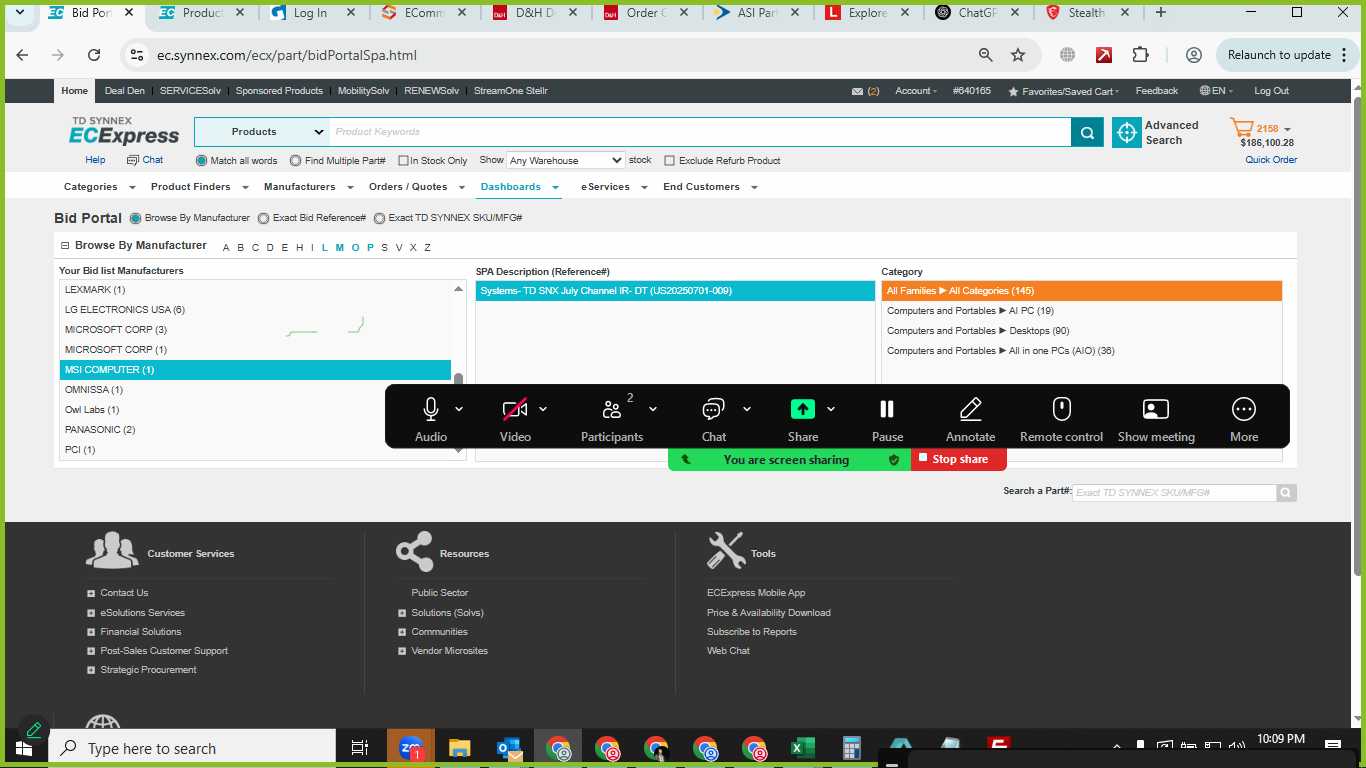
Task: Reload the page in Chrome
Action: (x=94, y=55)
